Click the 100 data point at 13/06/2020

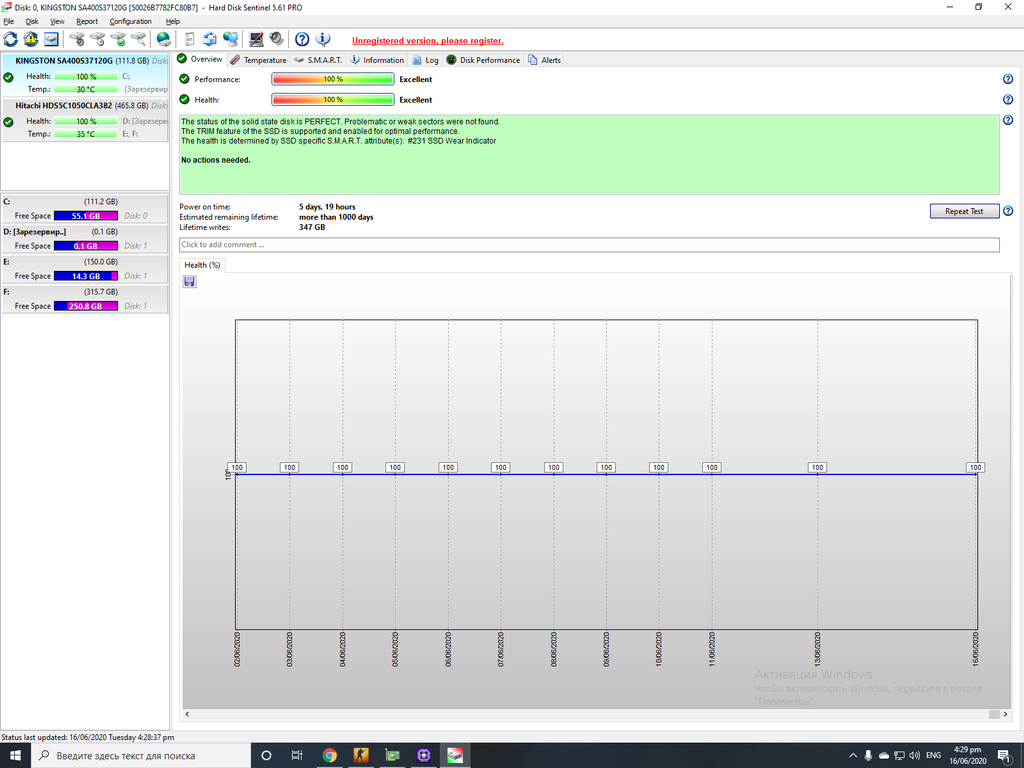tap(817, 468)
